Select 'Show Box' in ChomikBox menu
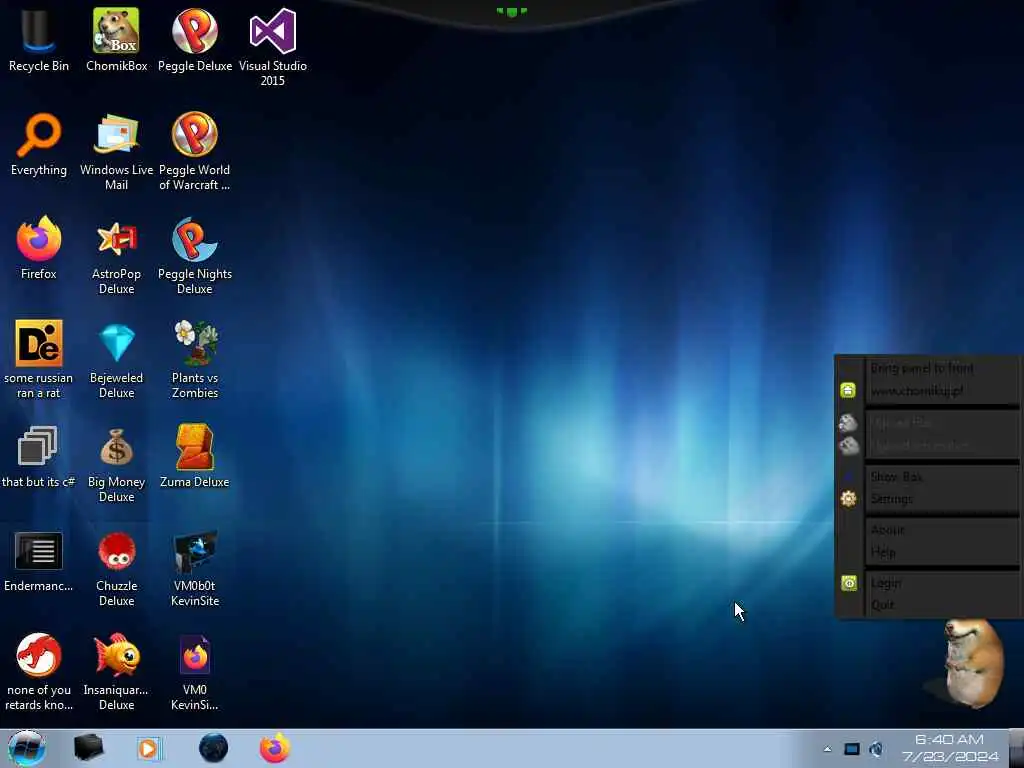The image size is (1024, 768). click(x=896, y=477)
